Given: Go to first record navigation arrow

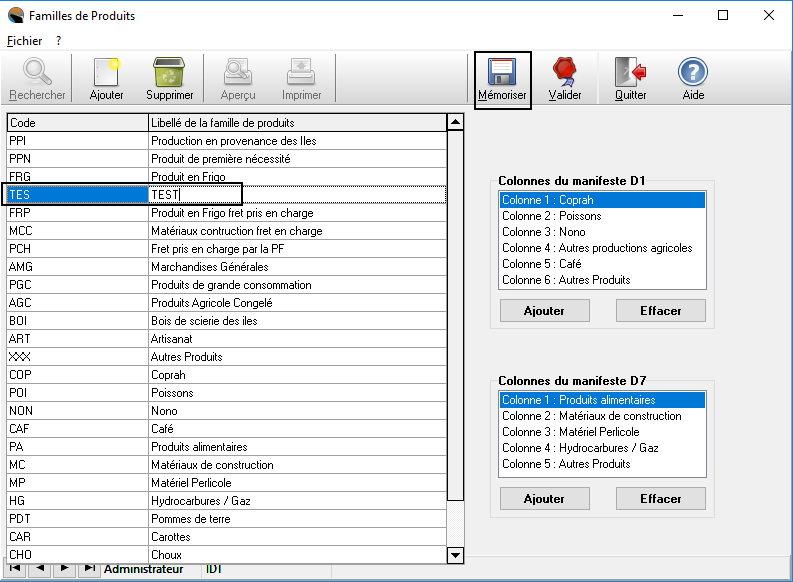Looking at the screenshot, I should (17, 569).
